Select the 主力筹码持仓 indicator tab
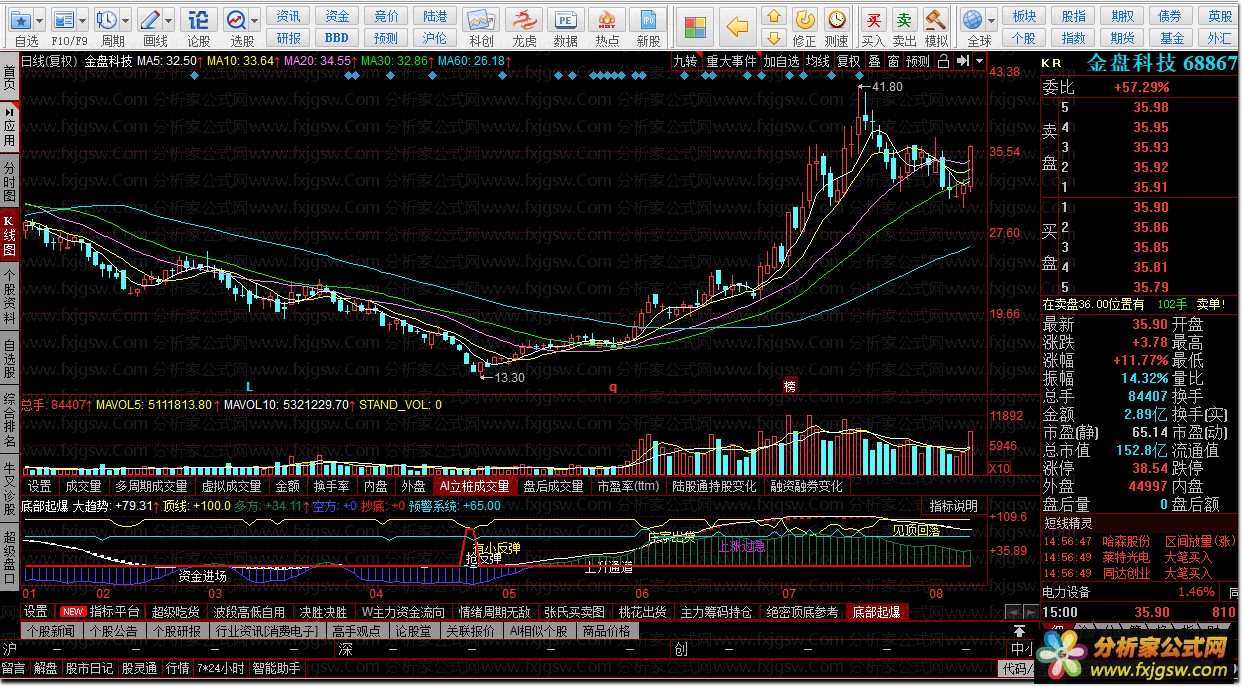 pos(716,612)
